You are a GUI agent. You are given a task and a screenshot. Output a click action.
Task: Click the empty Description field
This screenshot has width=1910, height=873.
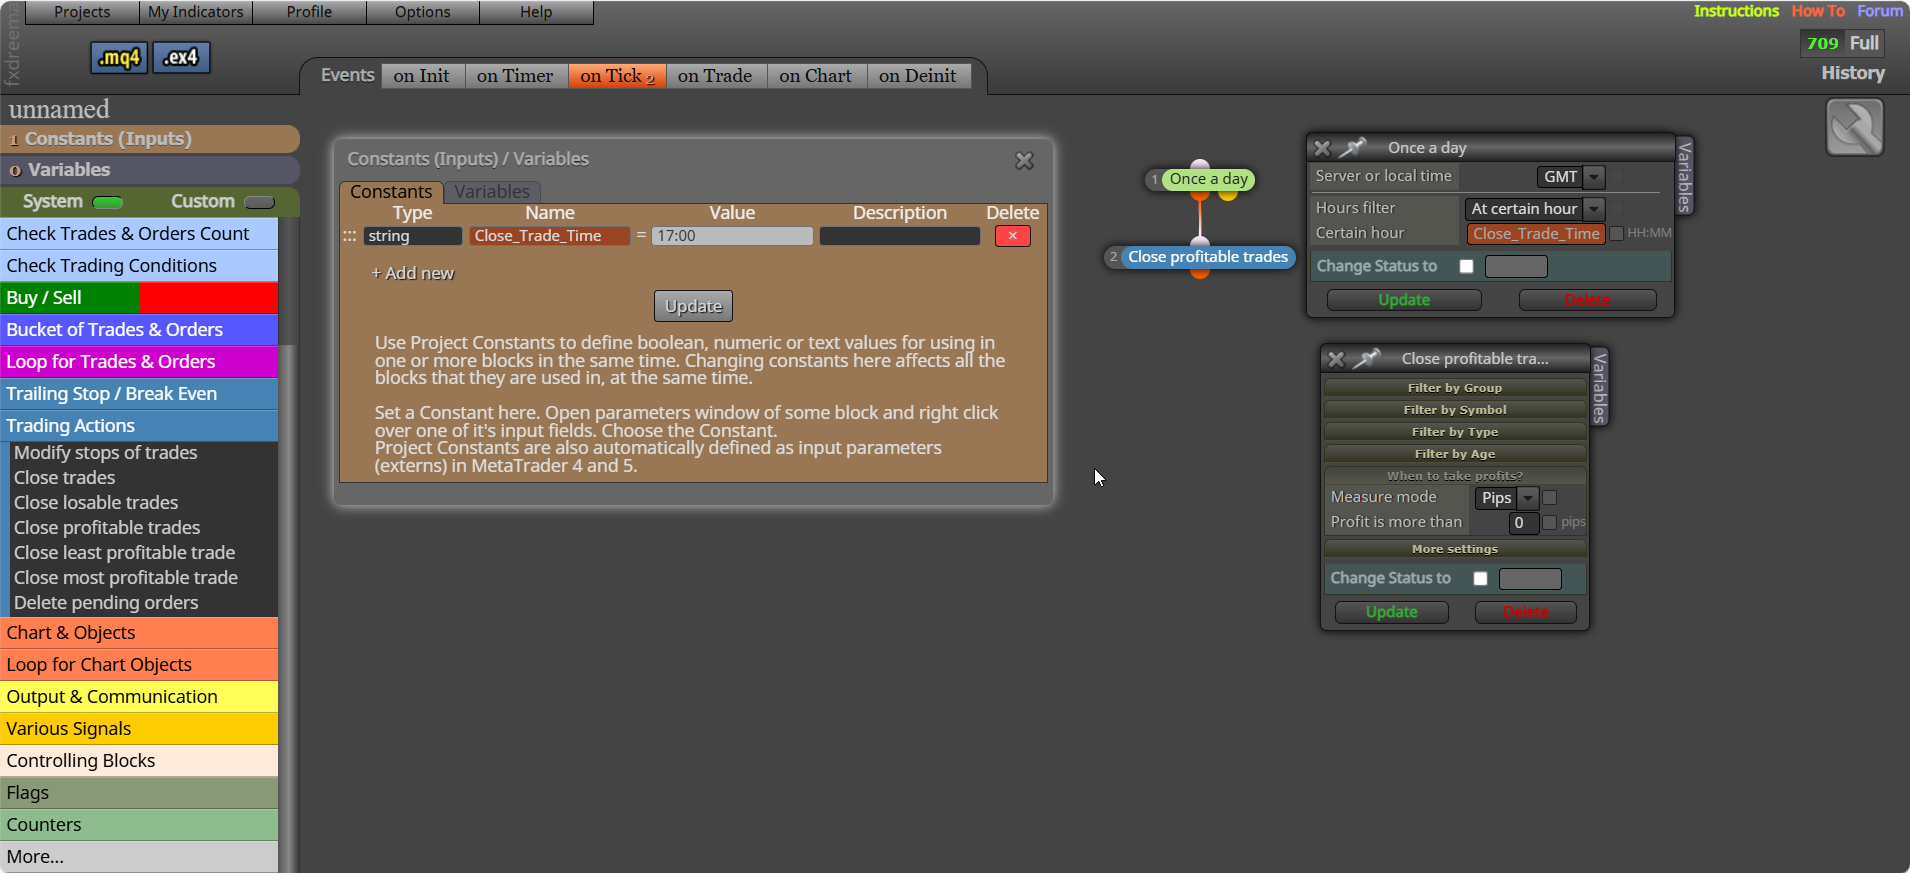pyautogui.click(x=899, y=236)
